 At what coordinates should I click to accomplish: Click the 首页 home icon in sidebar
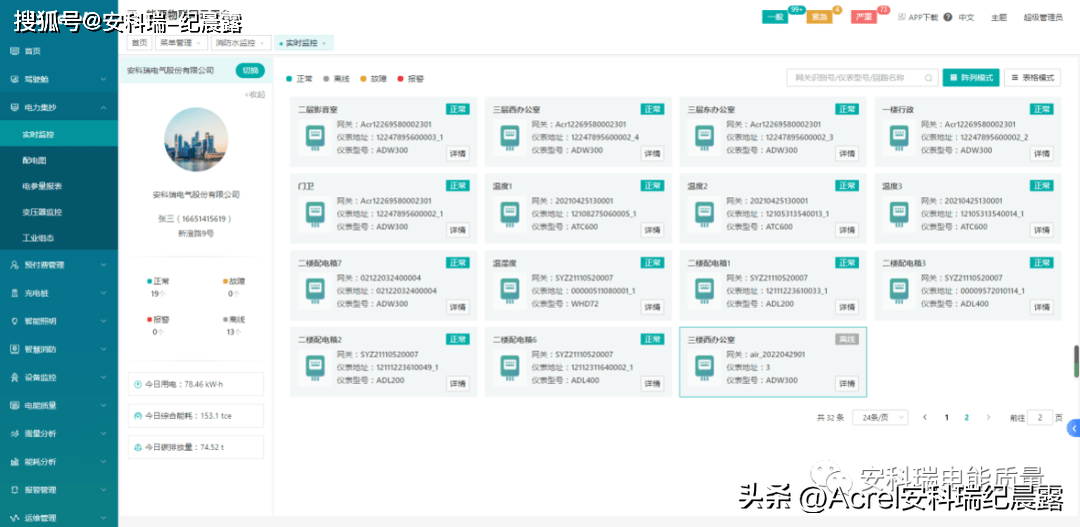pyautogui.click(x=14, y=51)
